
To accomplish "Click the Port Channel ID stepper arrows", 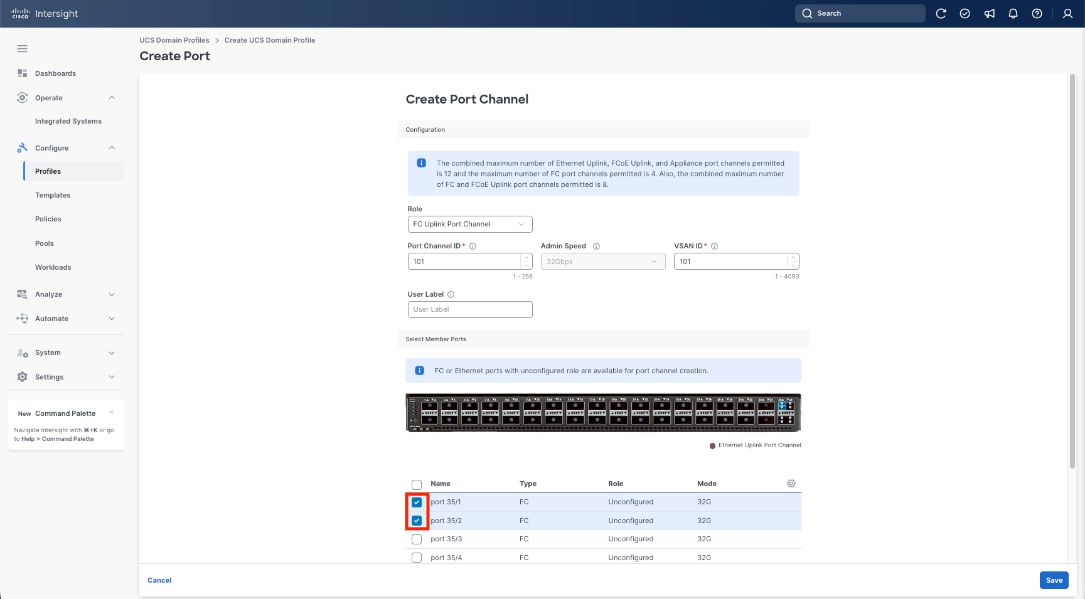I will (x=527, y=261).
